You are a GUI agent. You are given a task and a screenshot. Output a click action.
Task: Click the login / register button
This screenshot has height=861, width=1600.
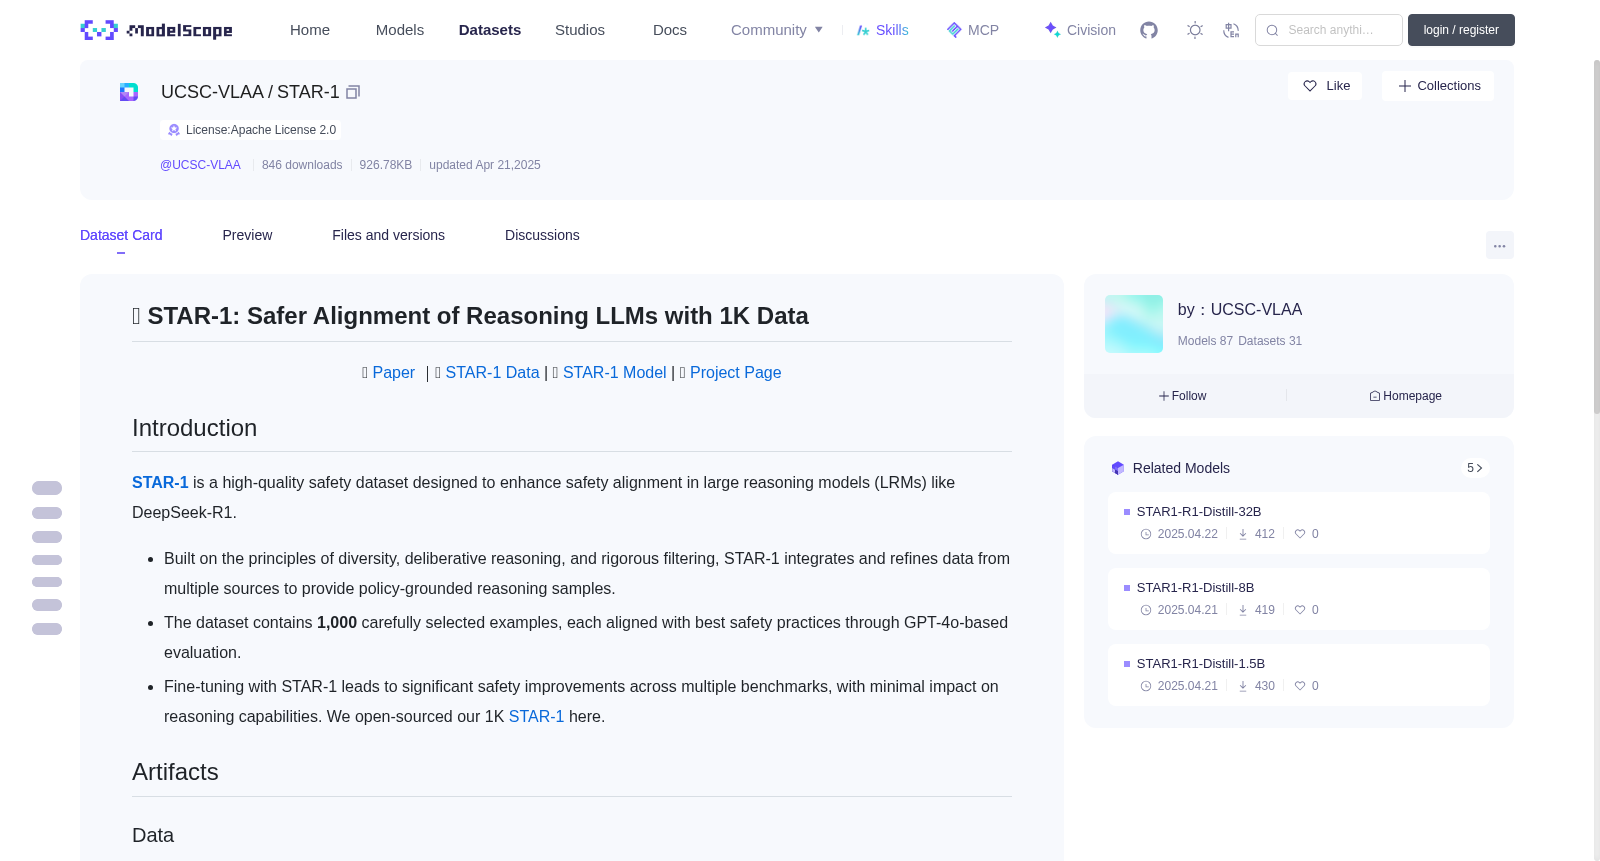pyautogui.click(x=1461, y=30)
